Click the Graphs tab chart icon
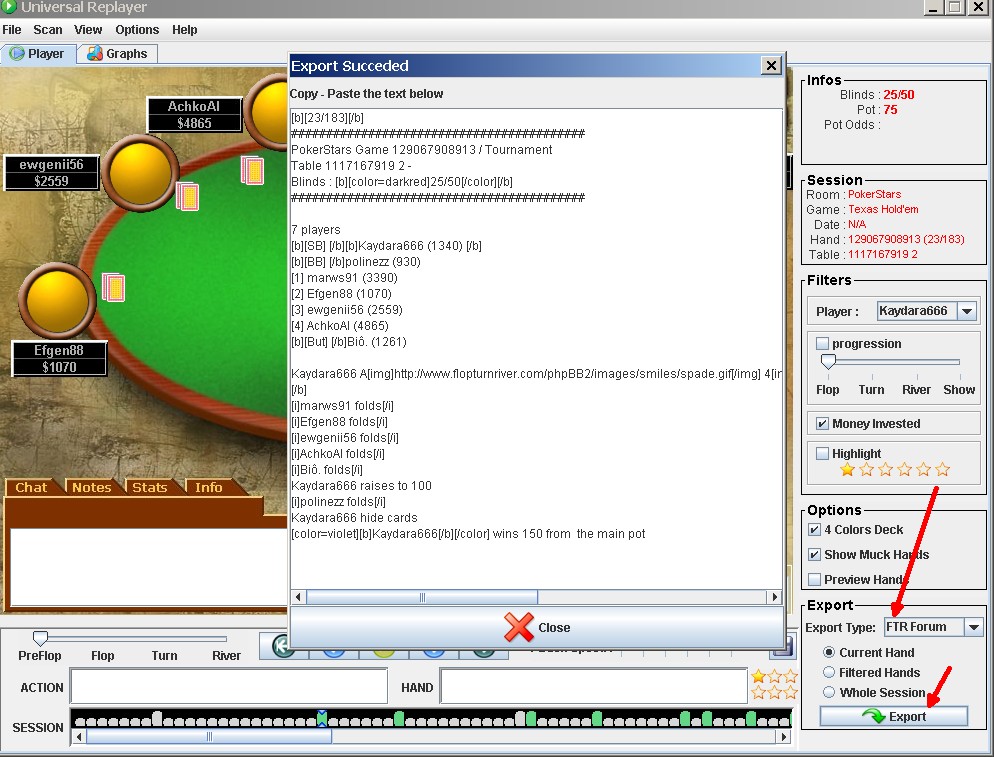 95,54
